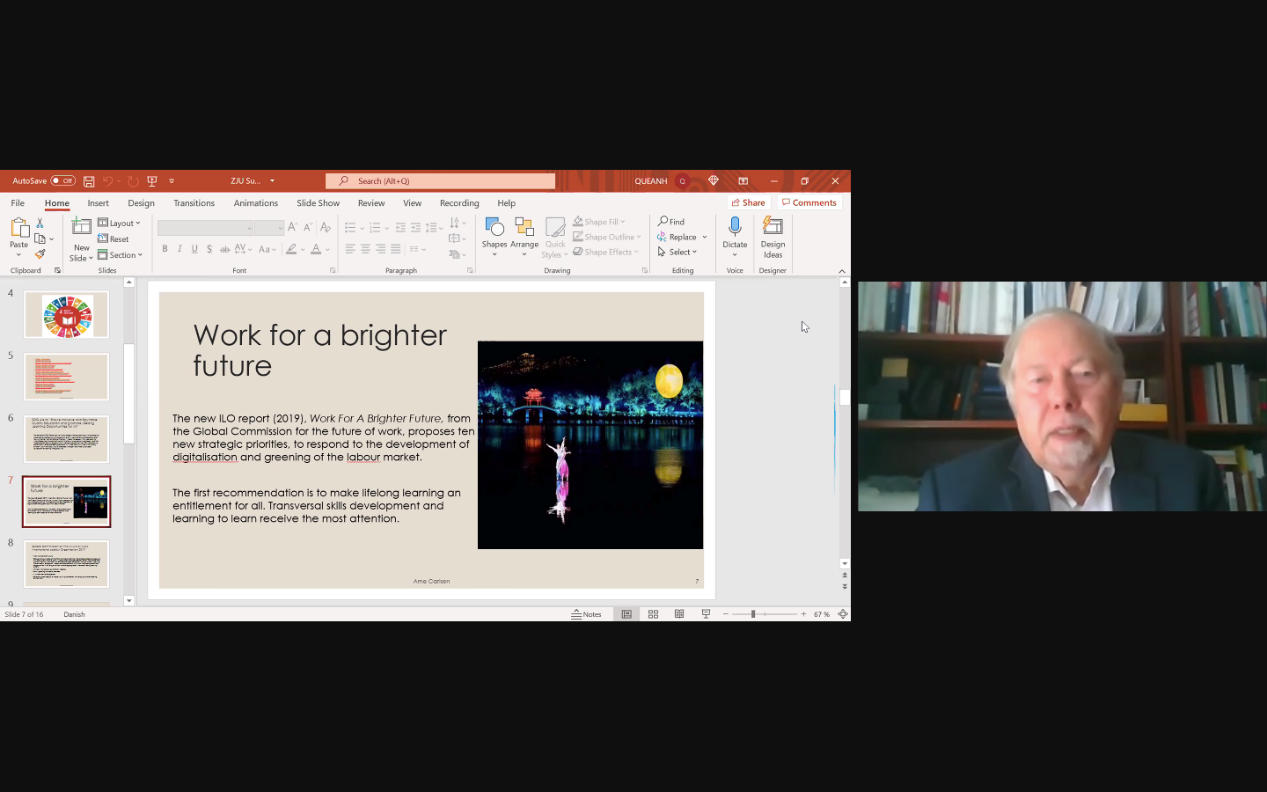Fit slide to current window
This screenshot has height=792, width=1267.
[843, 614]
